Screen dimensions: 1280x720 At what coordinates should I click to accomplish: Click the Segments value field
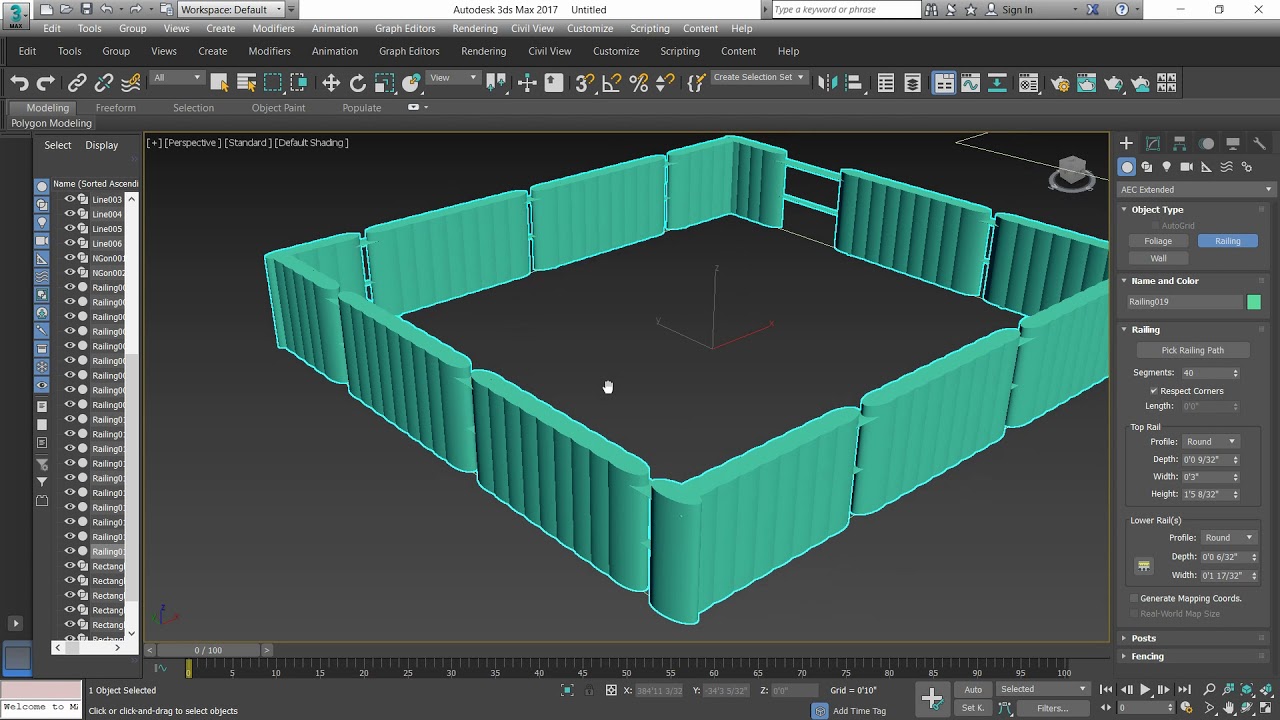(x=1205, y=373)
